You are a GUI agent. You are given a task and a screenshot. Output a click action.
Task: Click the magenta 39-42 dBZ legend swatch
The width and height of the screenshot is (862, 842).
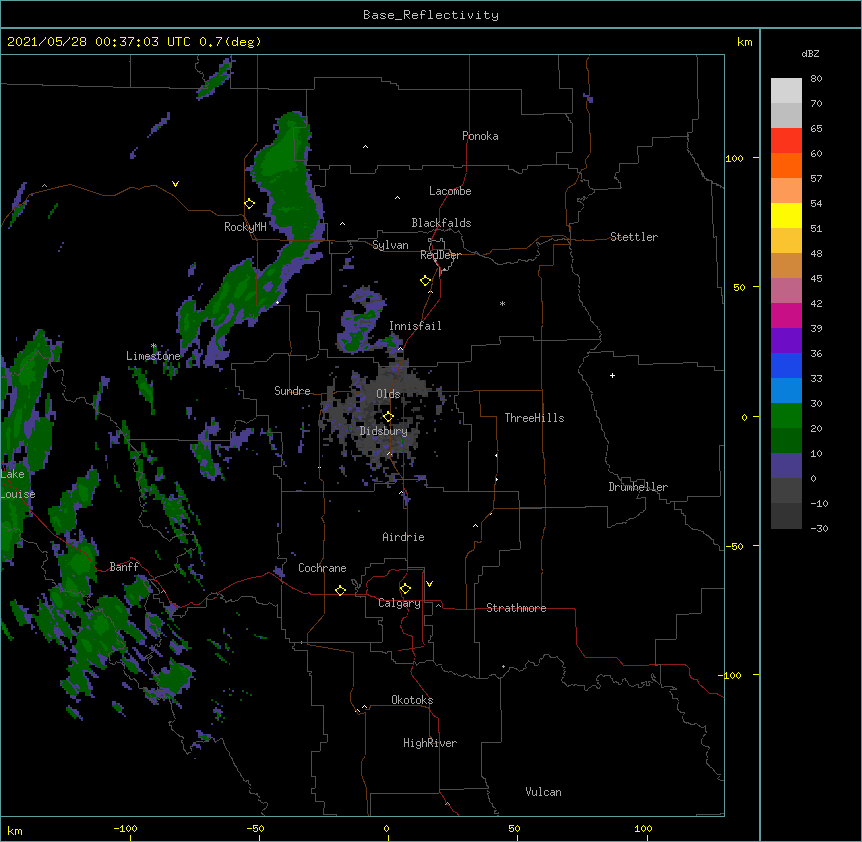point(786,315)
